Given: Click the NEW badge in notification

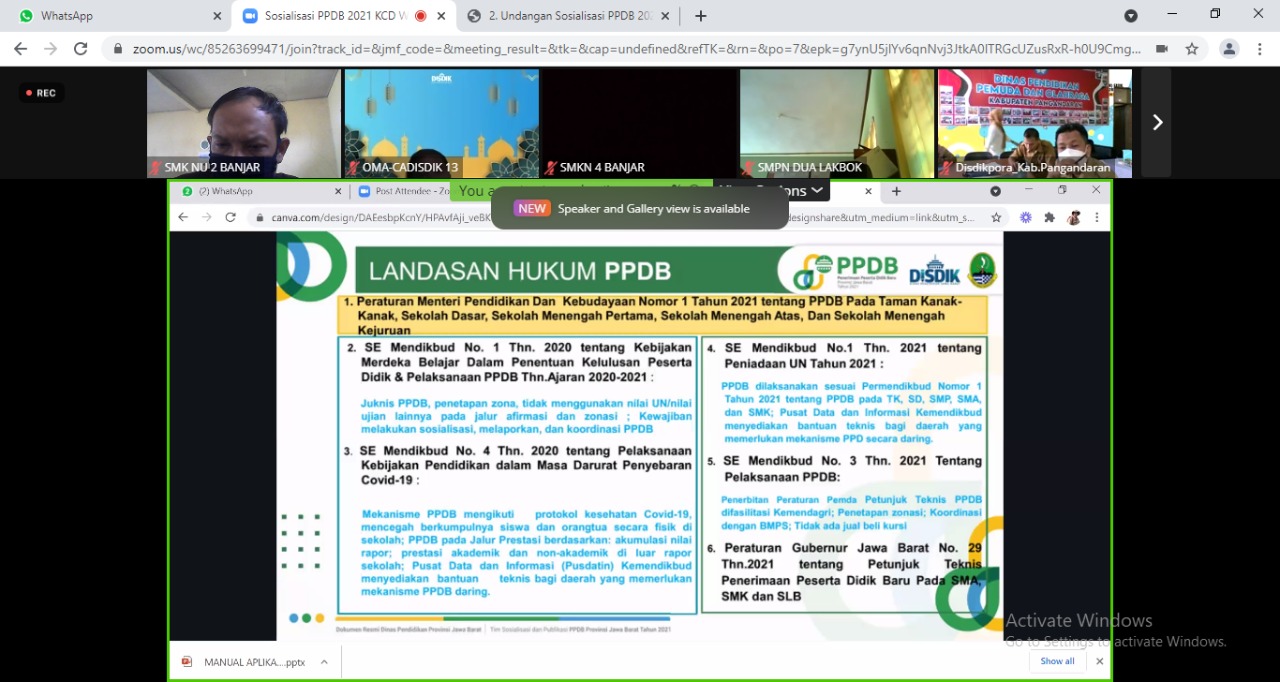Looking at the screenshot, I should [x=532, y=209].
